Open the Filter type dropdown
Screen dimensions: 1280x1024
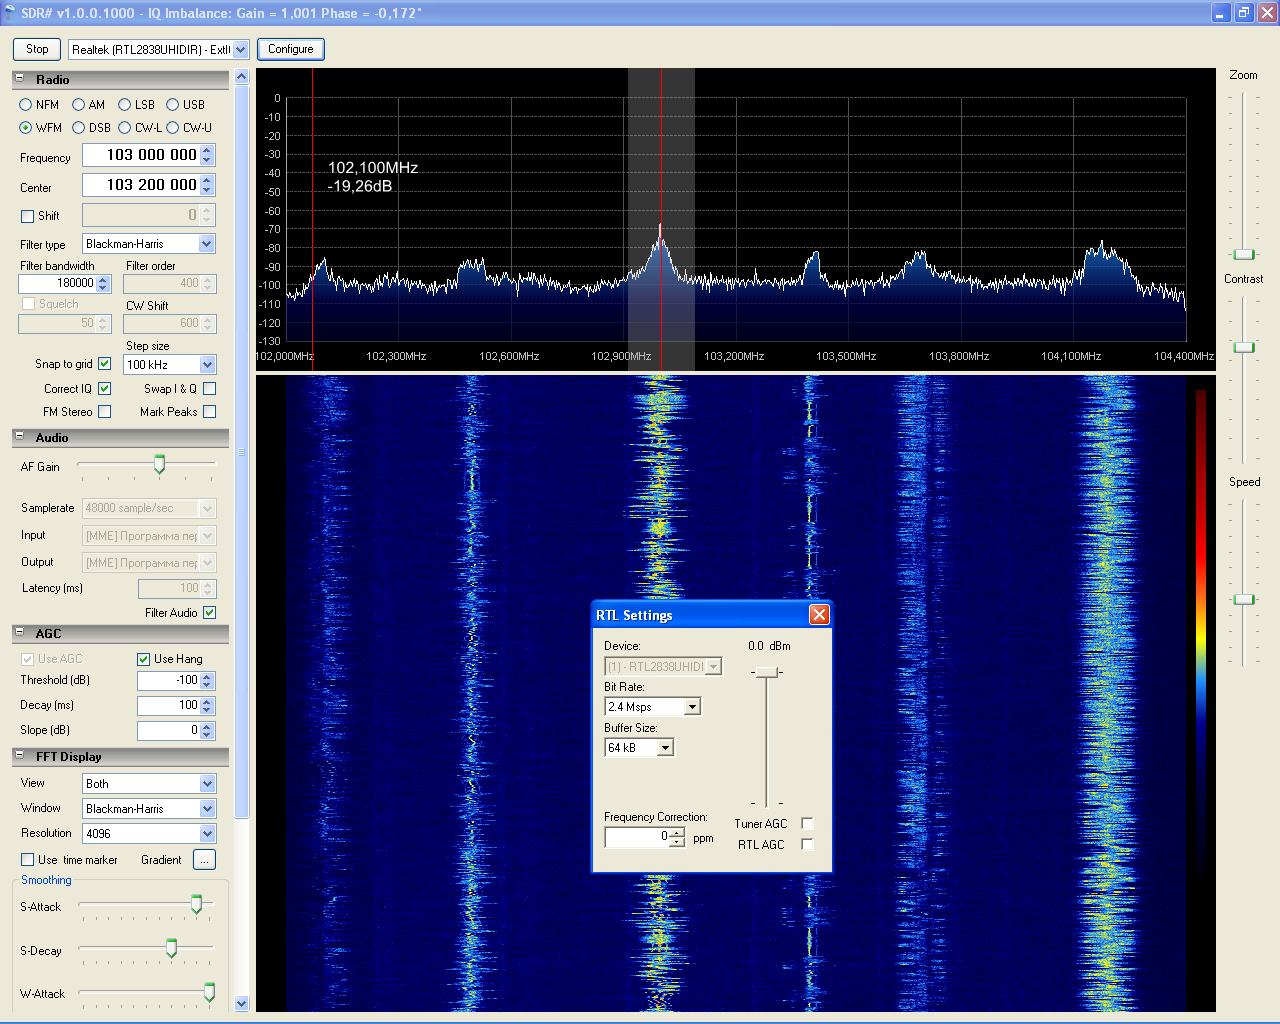[206, 244]
